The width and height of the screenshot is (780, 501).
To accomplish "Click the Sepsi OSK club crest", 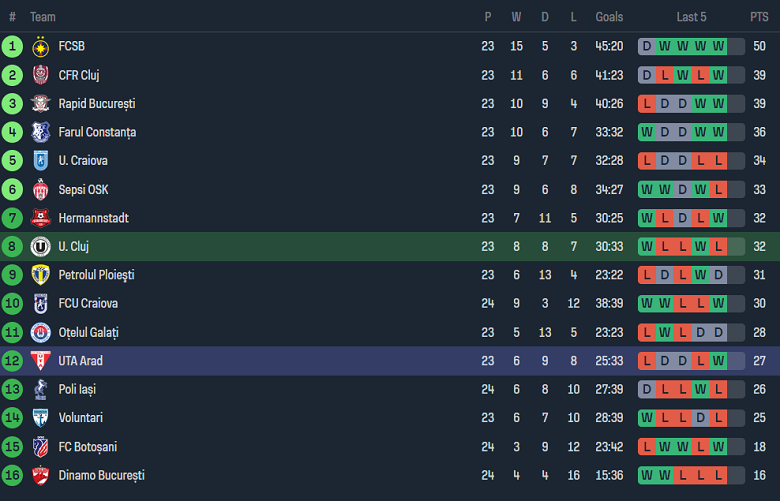I will (41, 189).
